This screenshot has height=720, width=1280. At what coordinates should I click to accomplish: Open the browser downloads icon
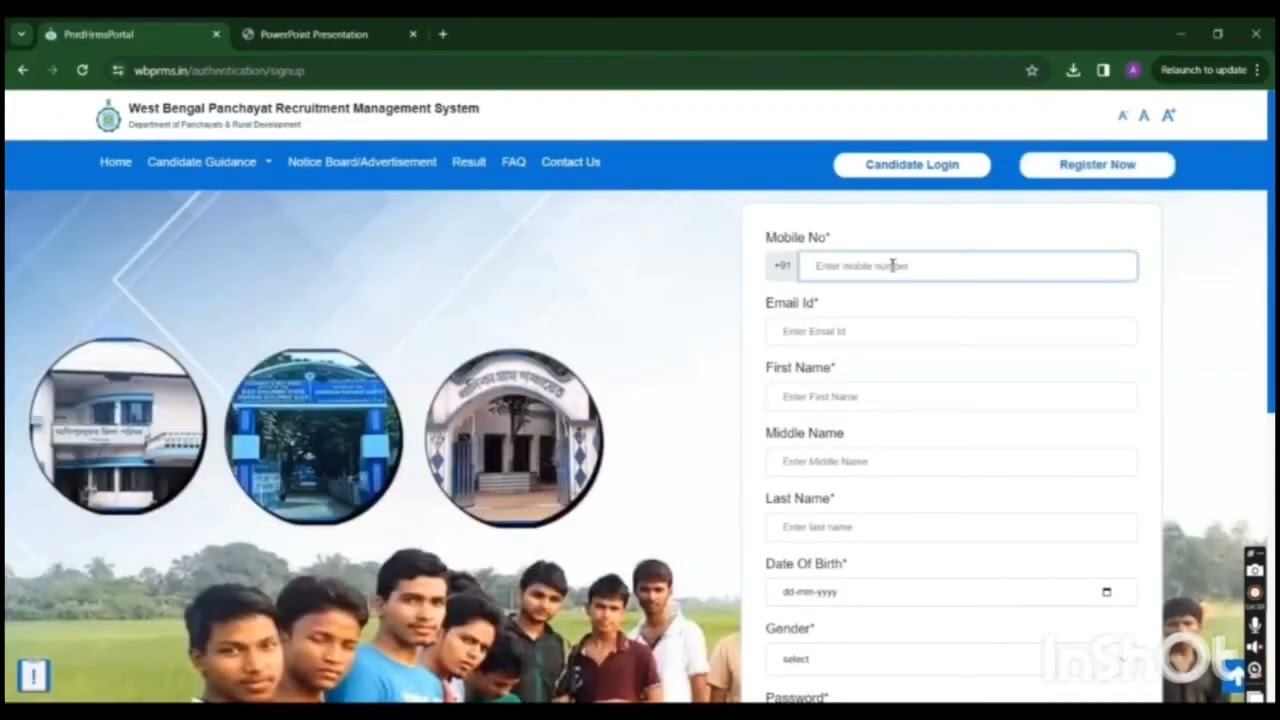pos(1073,70)
